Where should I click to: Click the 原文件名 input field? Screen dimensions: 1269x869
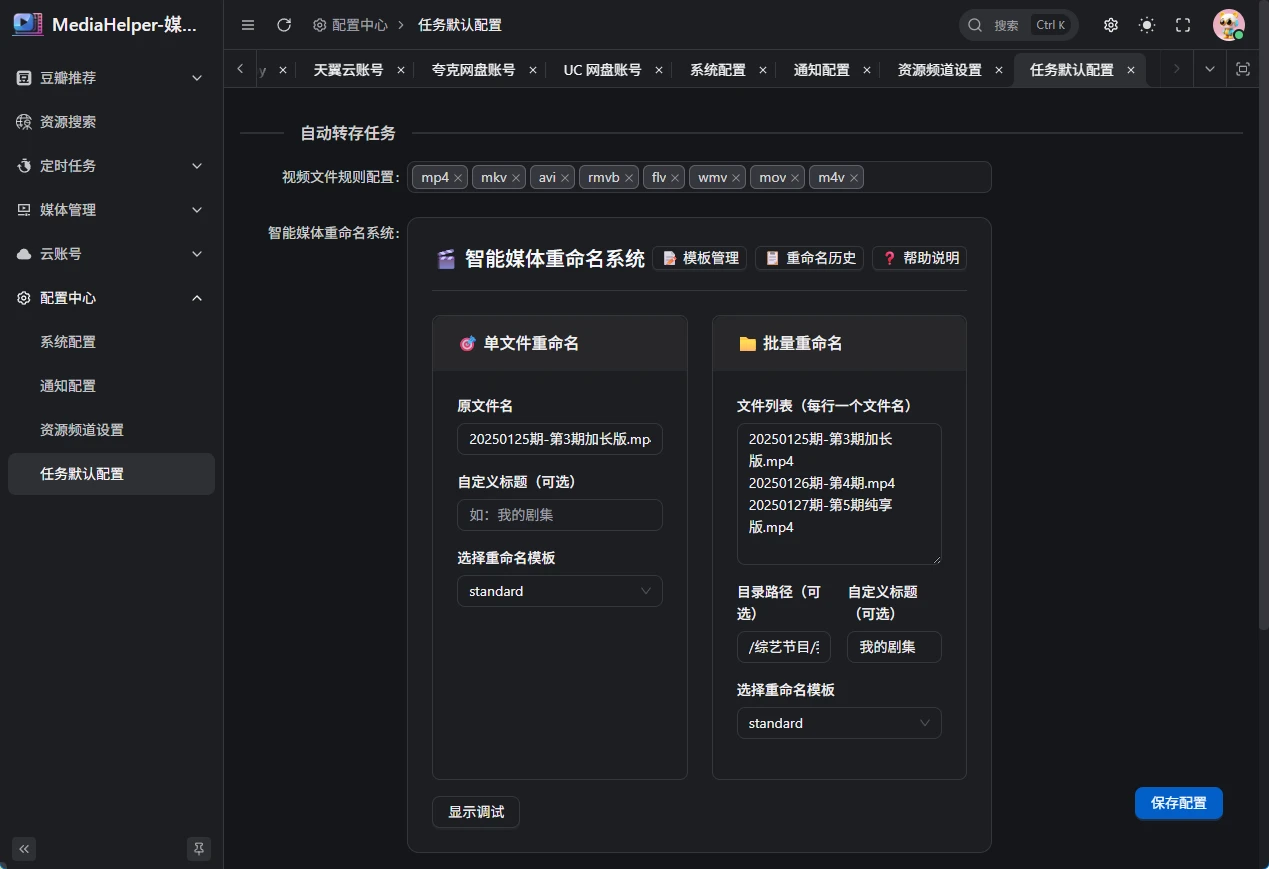pyautogui.click(x=559, y=439)
